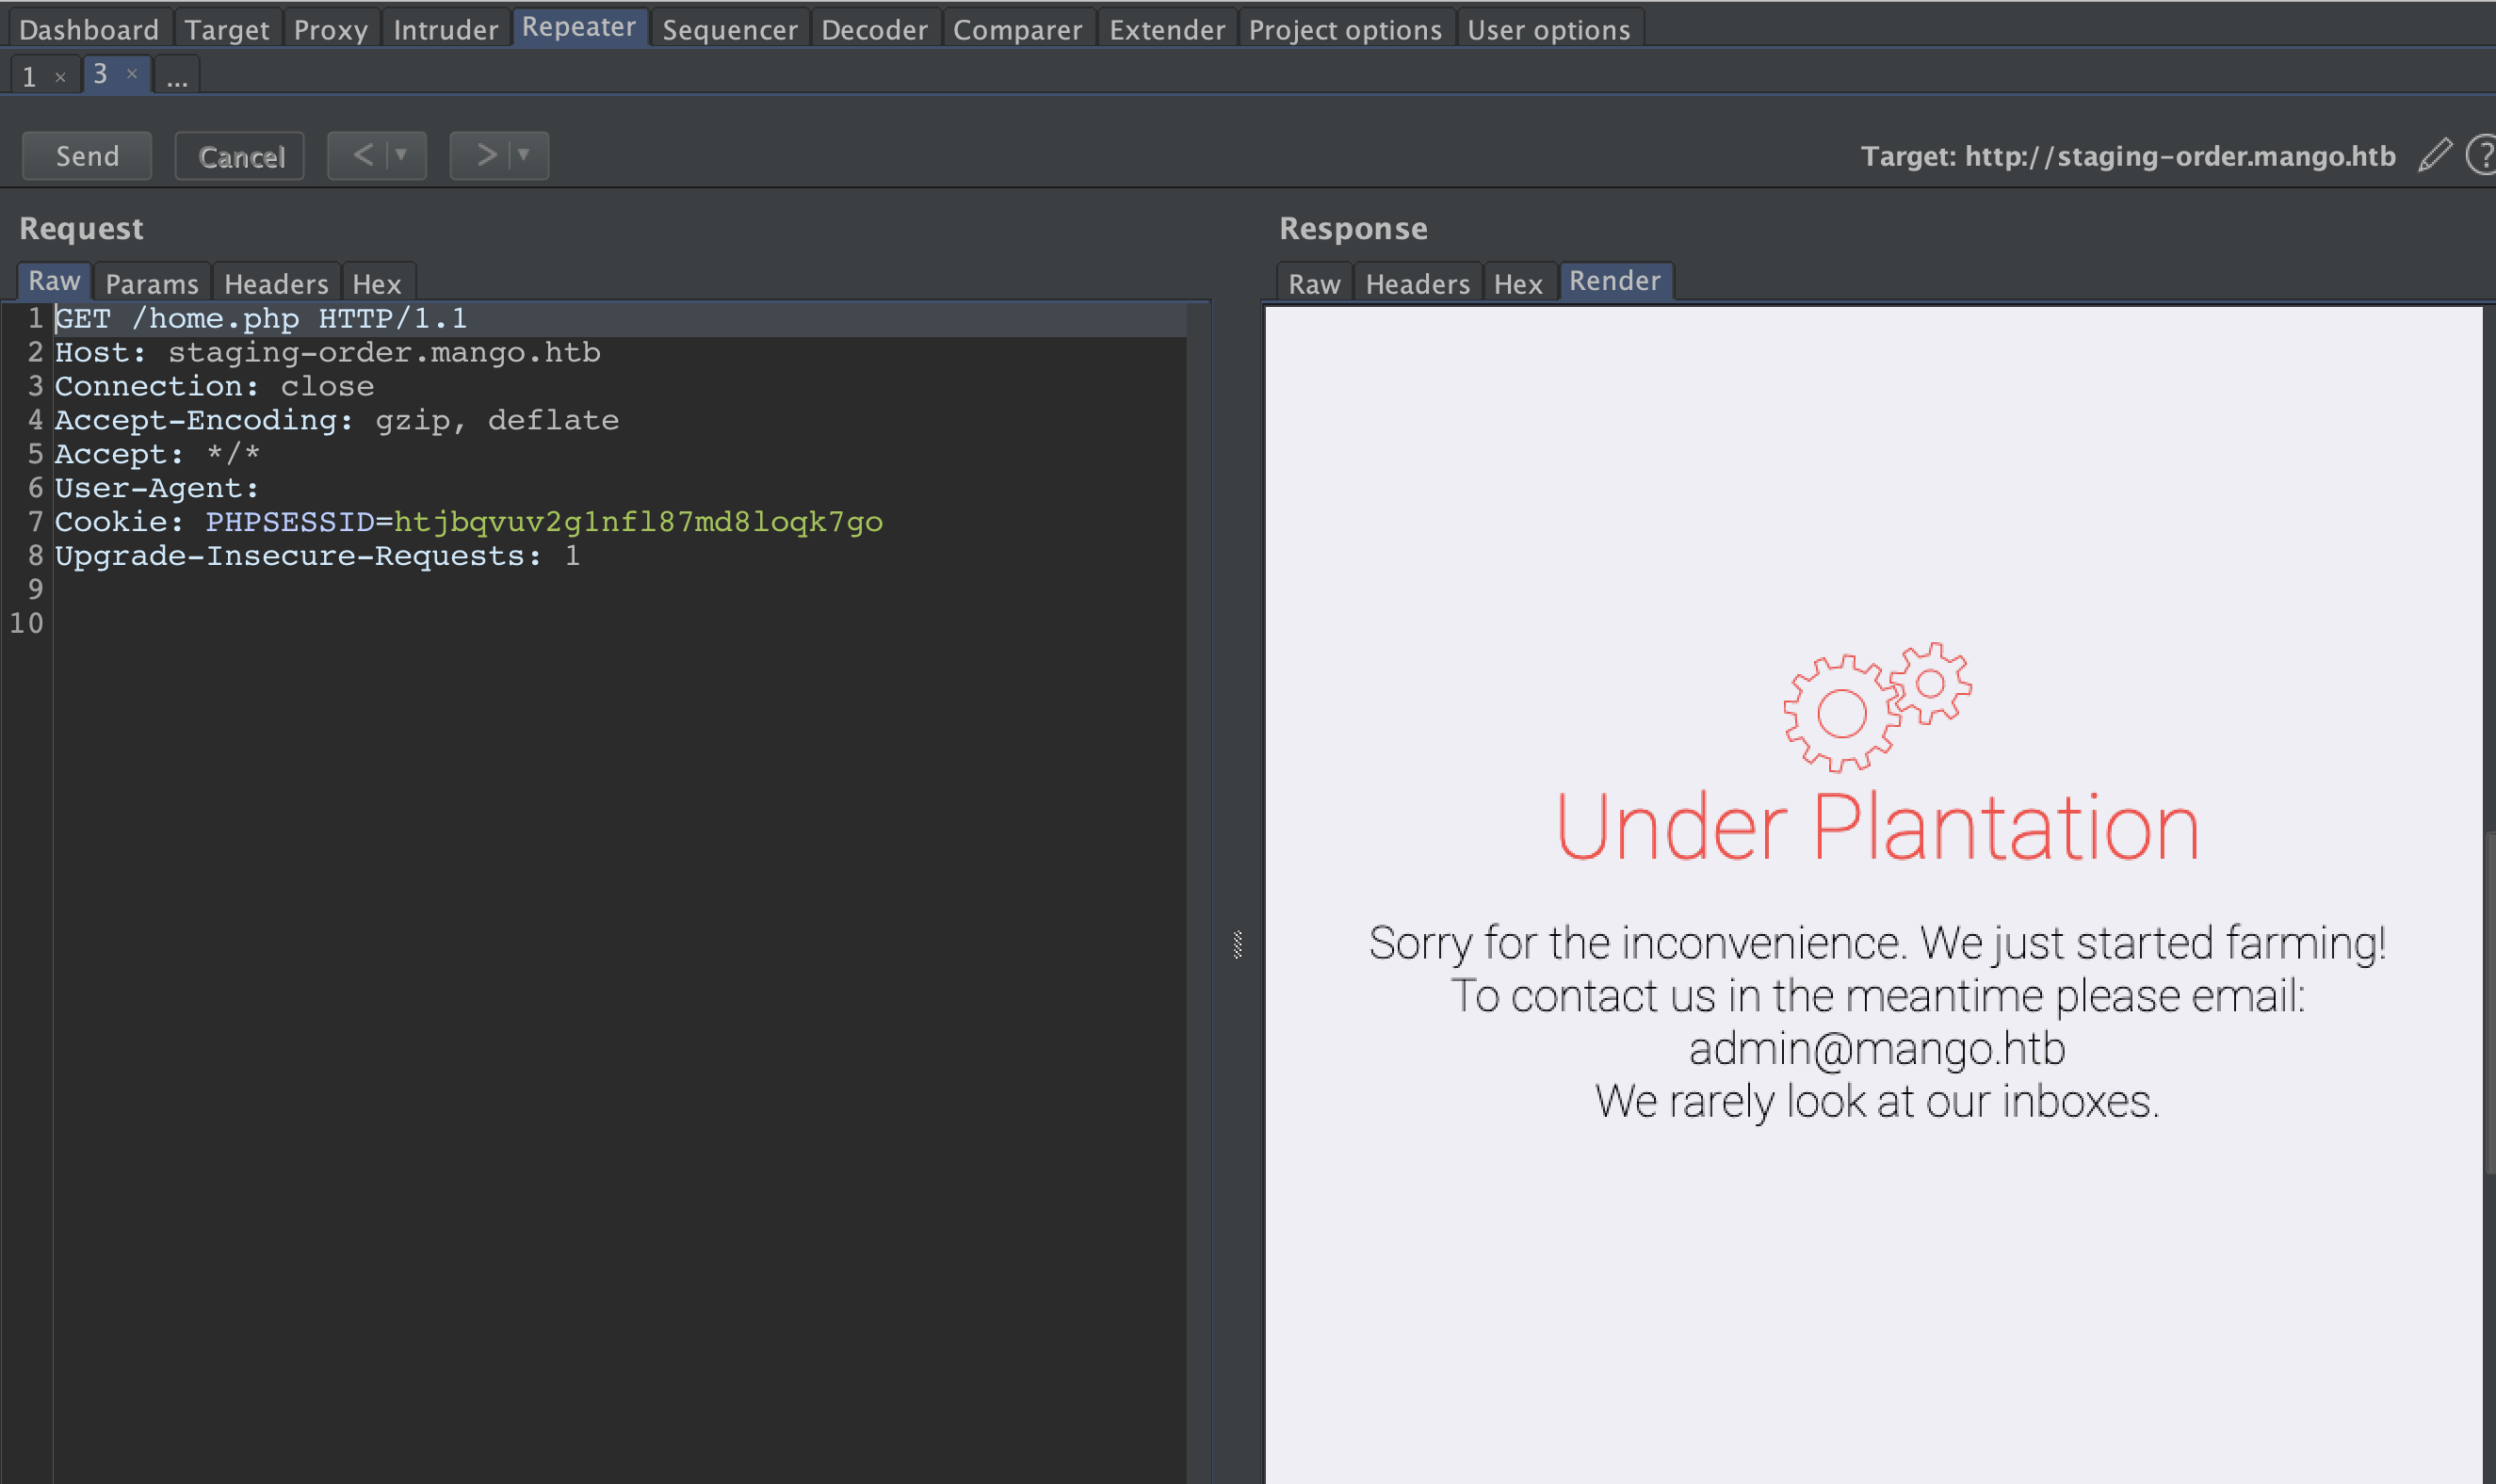Close Repeater sub-tab 3
This screenshot has height=1484, width=2496.
131,74
